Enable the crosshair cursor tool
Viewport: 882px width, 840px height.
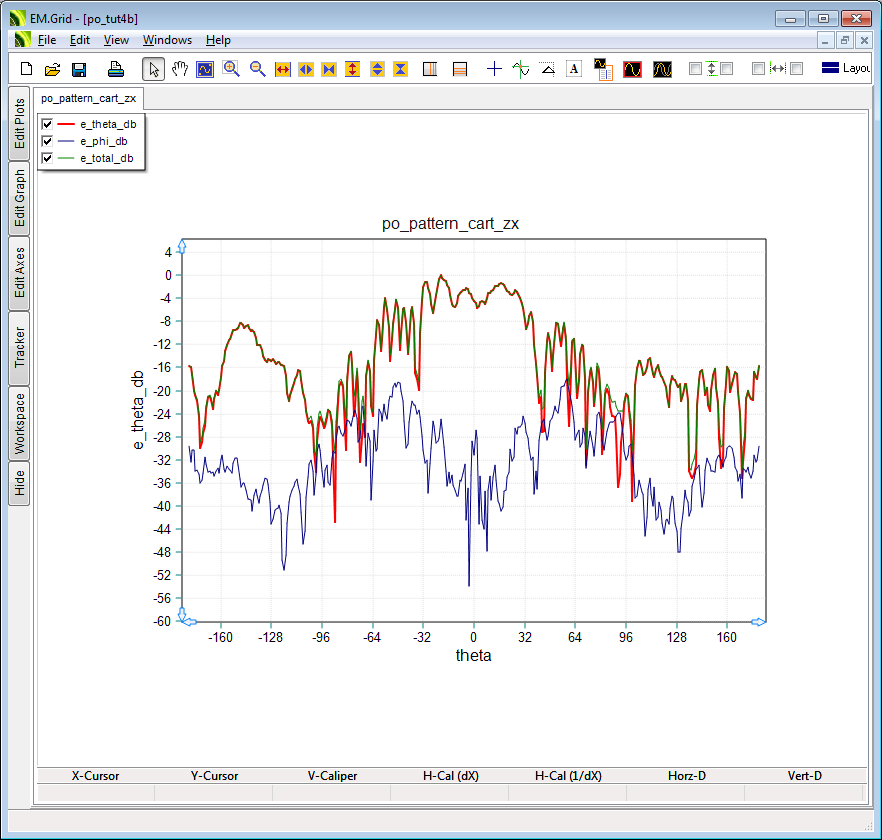[494, 69]
